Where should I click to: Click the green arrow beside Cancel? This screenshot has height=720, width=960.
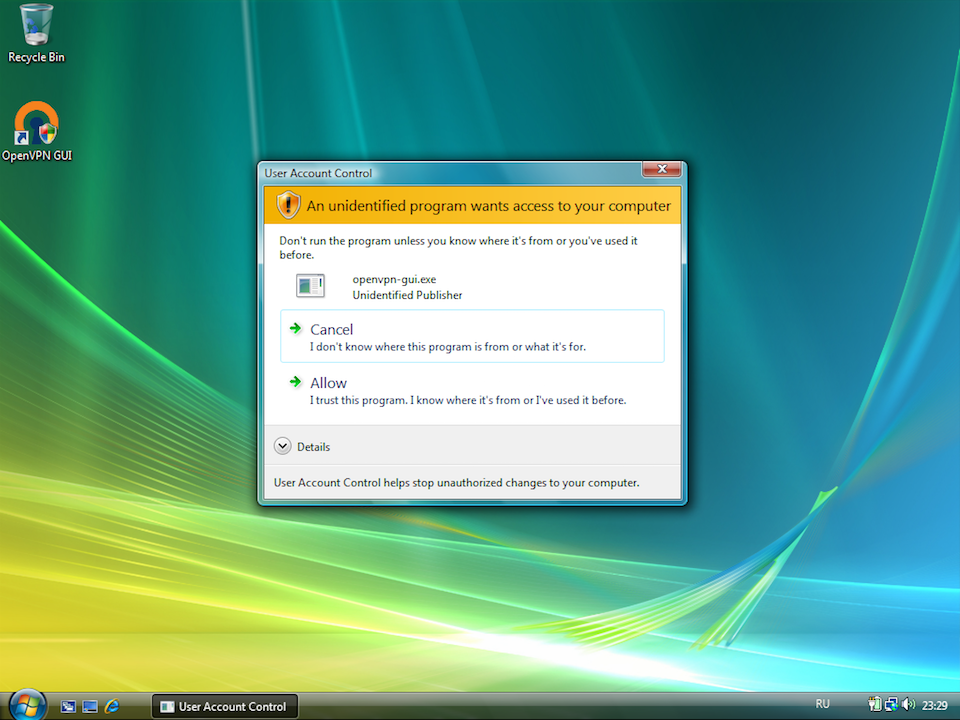click(296, 329)
